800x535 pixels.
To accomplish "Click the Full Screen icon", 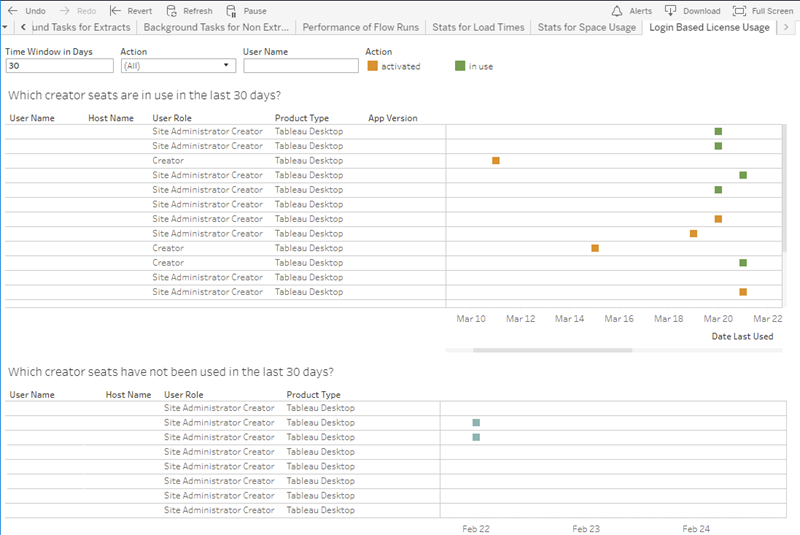I will pyautogui.click(x=739, y=11).
